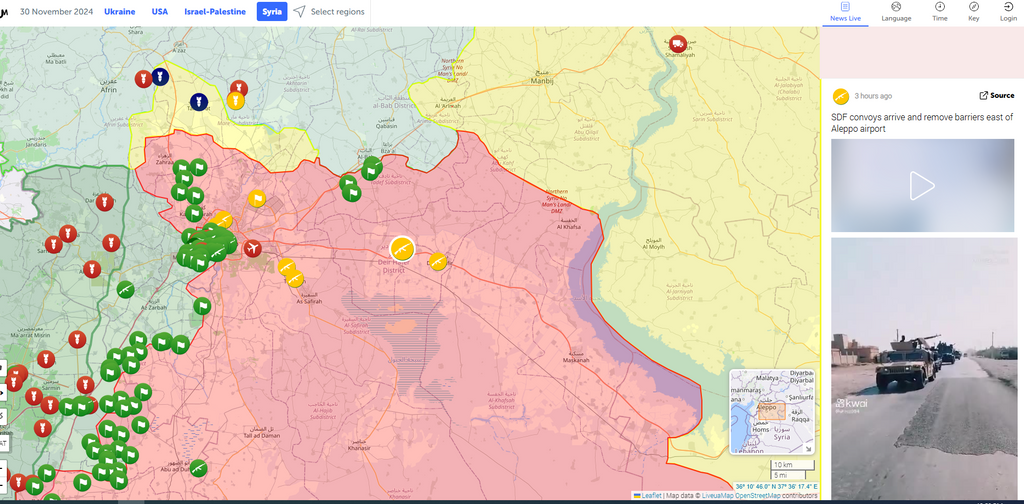Open the Time picker
This screenshot has width=1024, height=504.
pyautogui.click(x=940, y=12)
